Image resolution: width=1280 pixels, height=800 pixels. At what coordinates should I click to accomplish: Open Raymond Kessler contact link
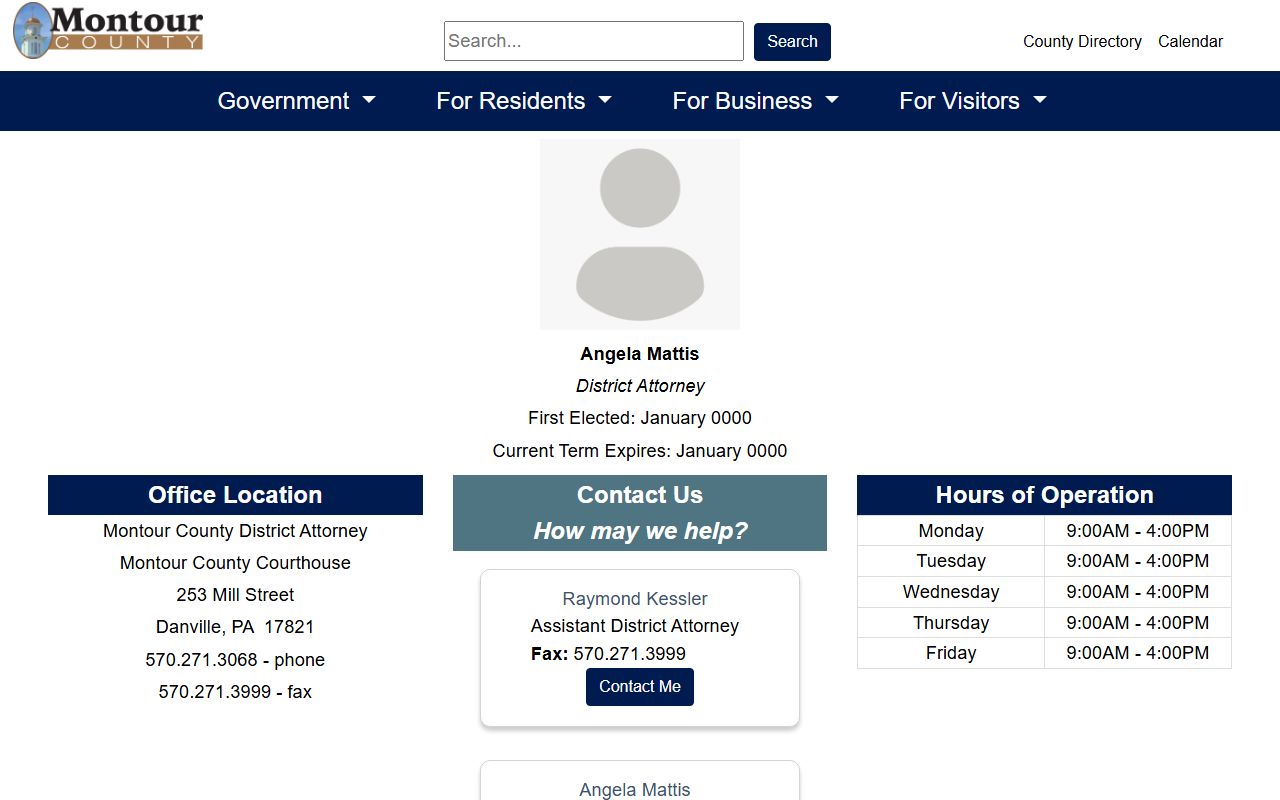[x=635, y=599]
